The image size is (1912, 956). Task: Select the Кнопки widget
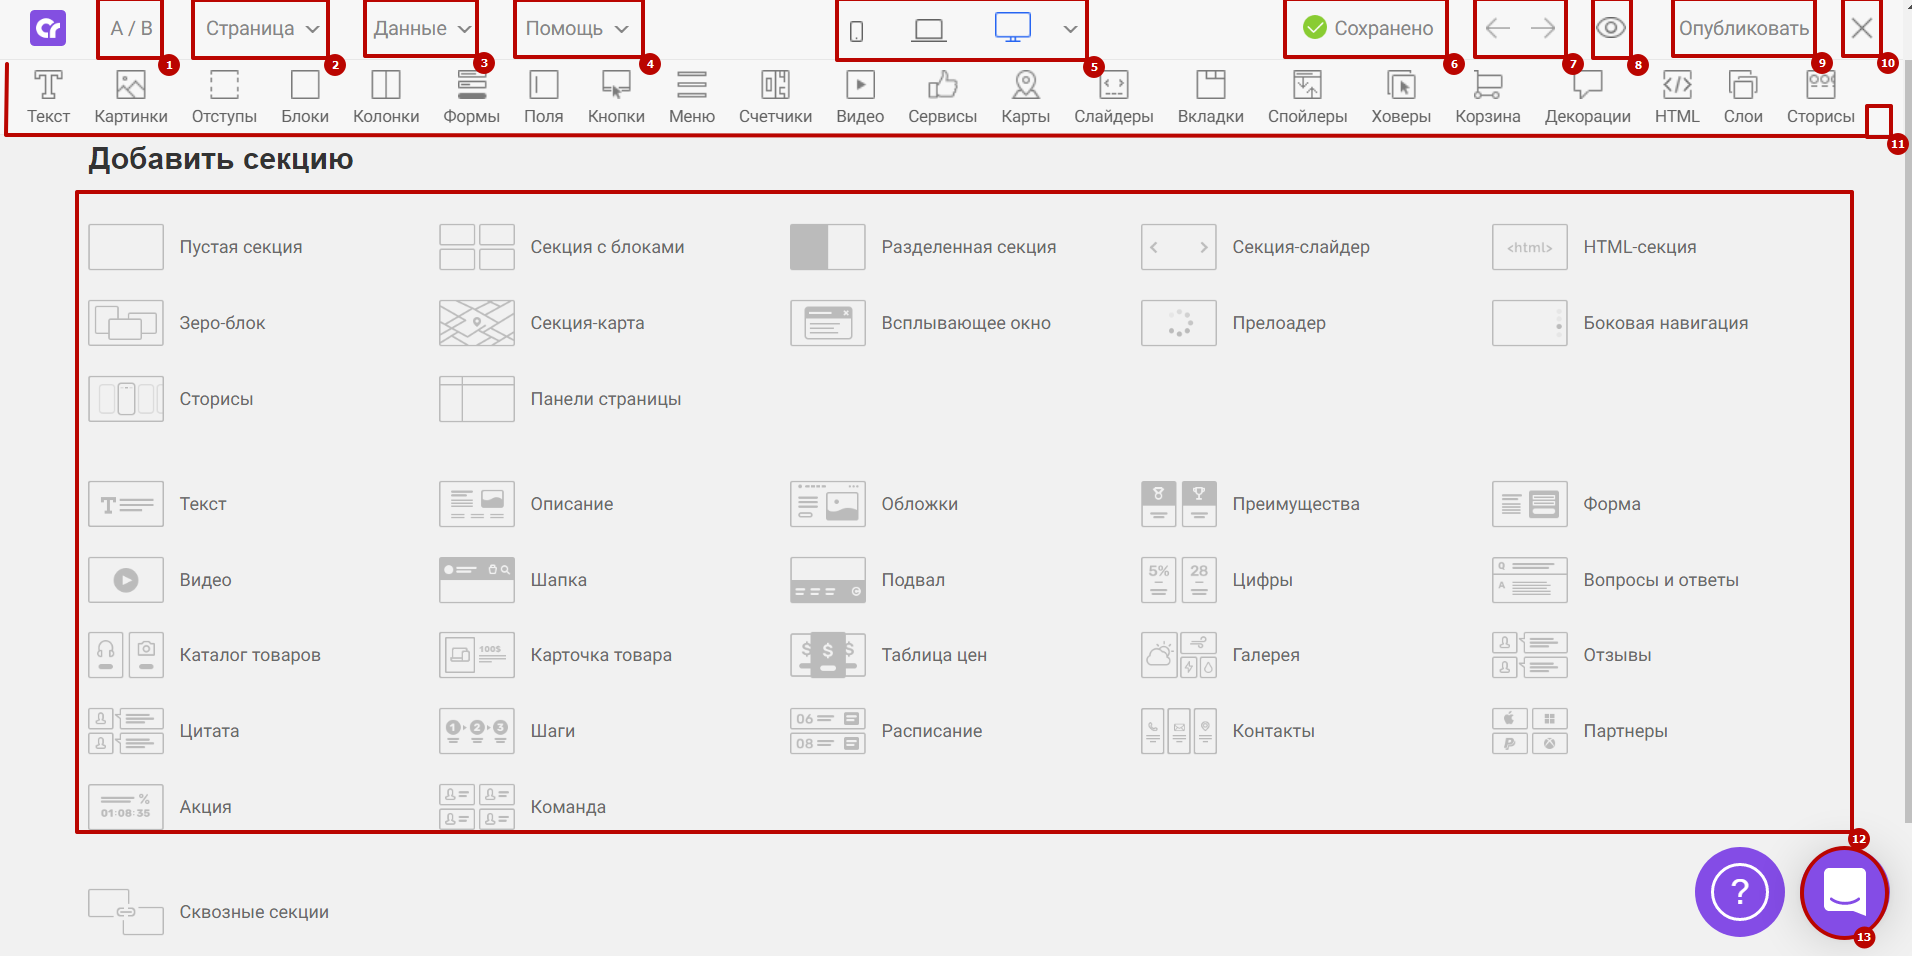[x=616, y=97]
